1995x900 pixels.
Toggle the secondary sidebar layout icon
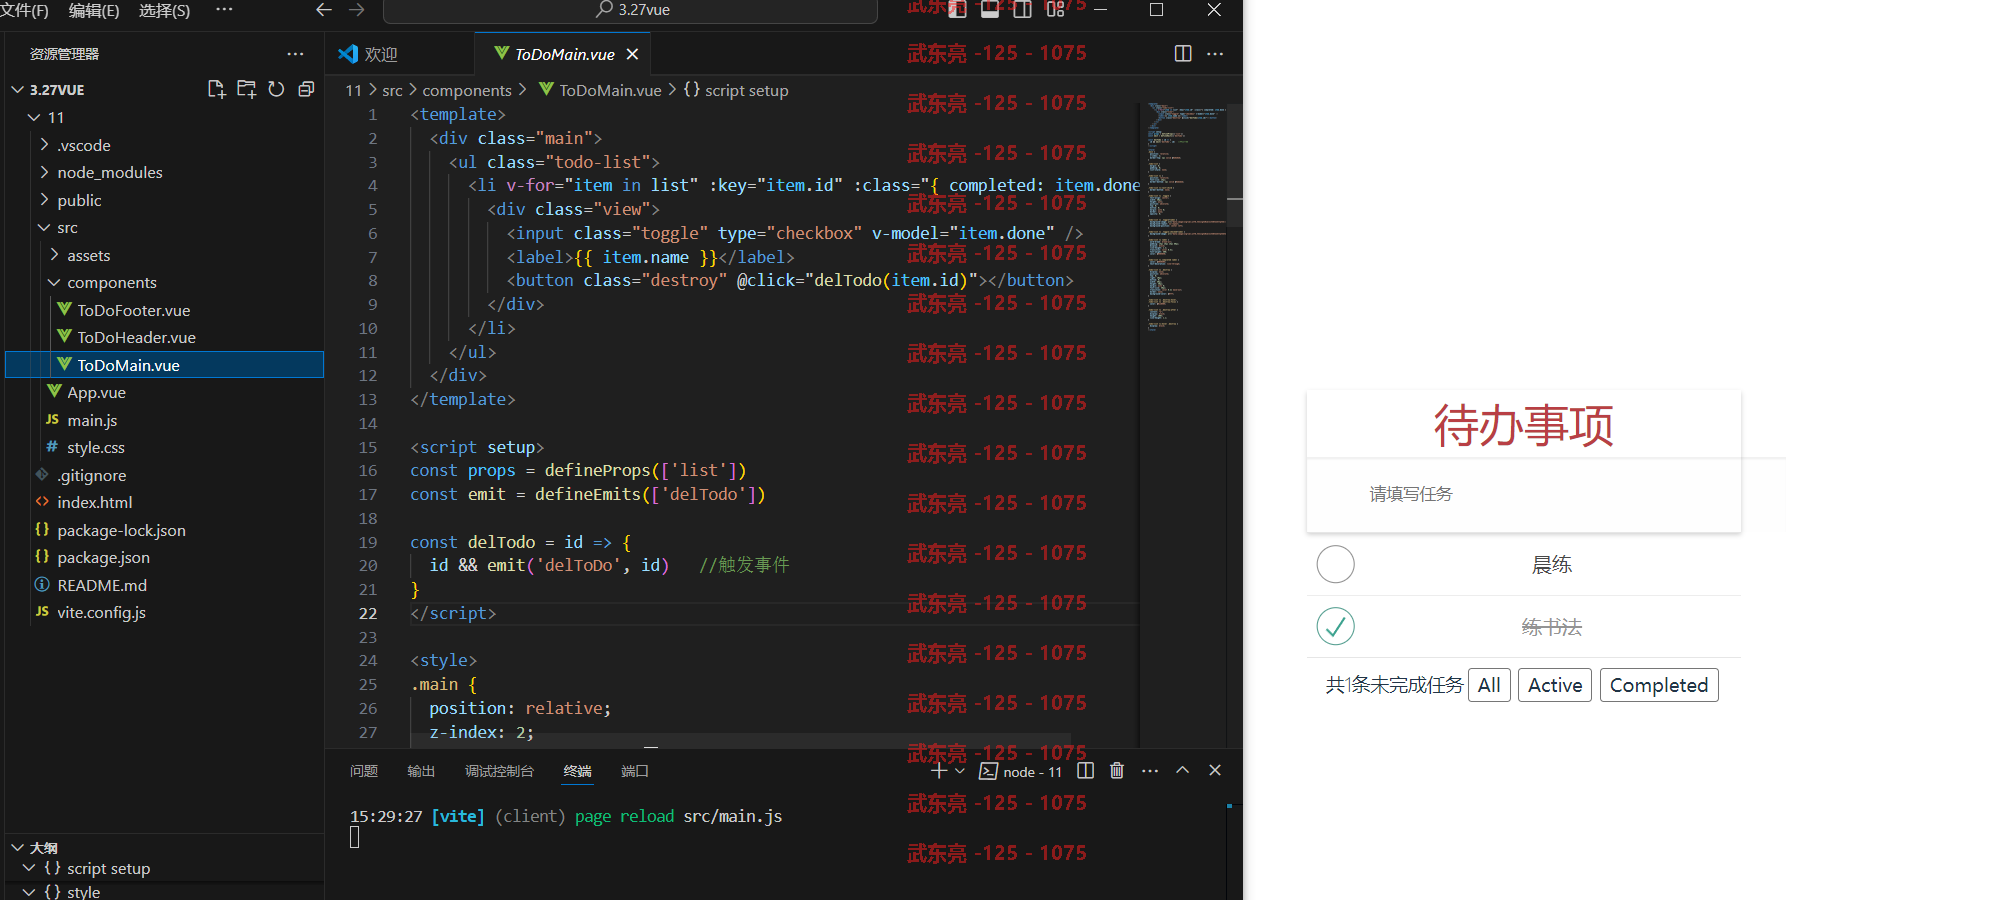click(x=1022, y=10)
